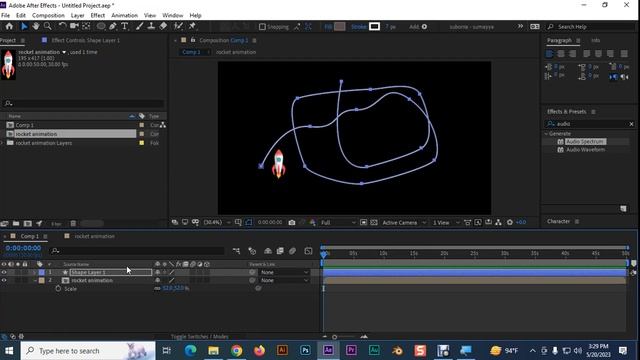Screen dimensions: 640x360
Task: Expand the Shape Layer 1 properties
Action: tap(35, 272)
